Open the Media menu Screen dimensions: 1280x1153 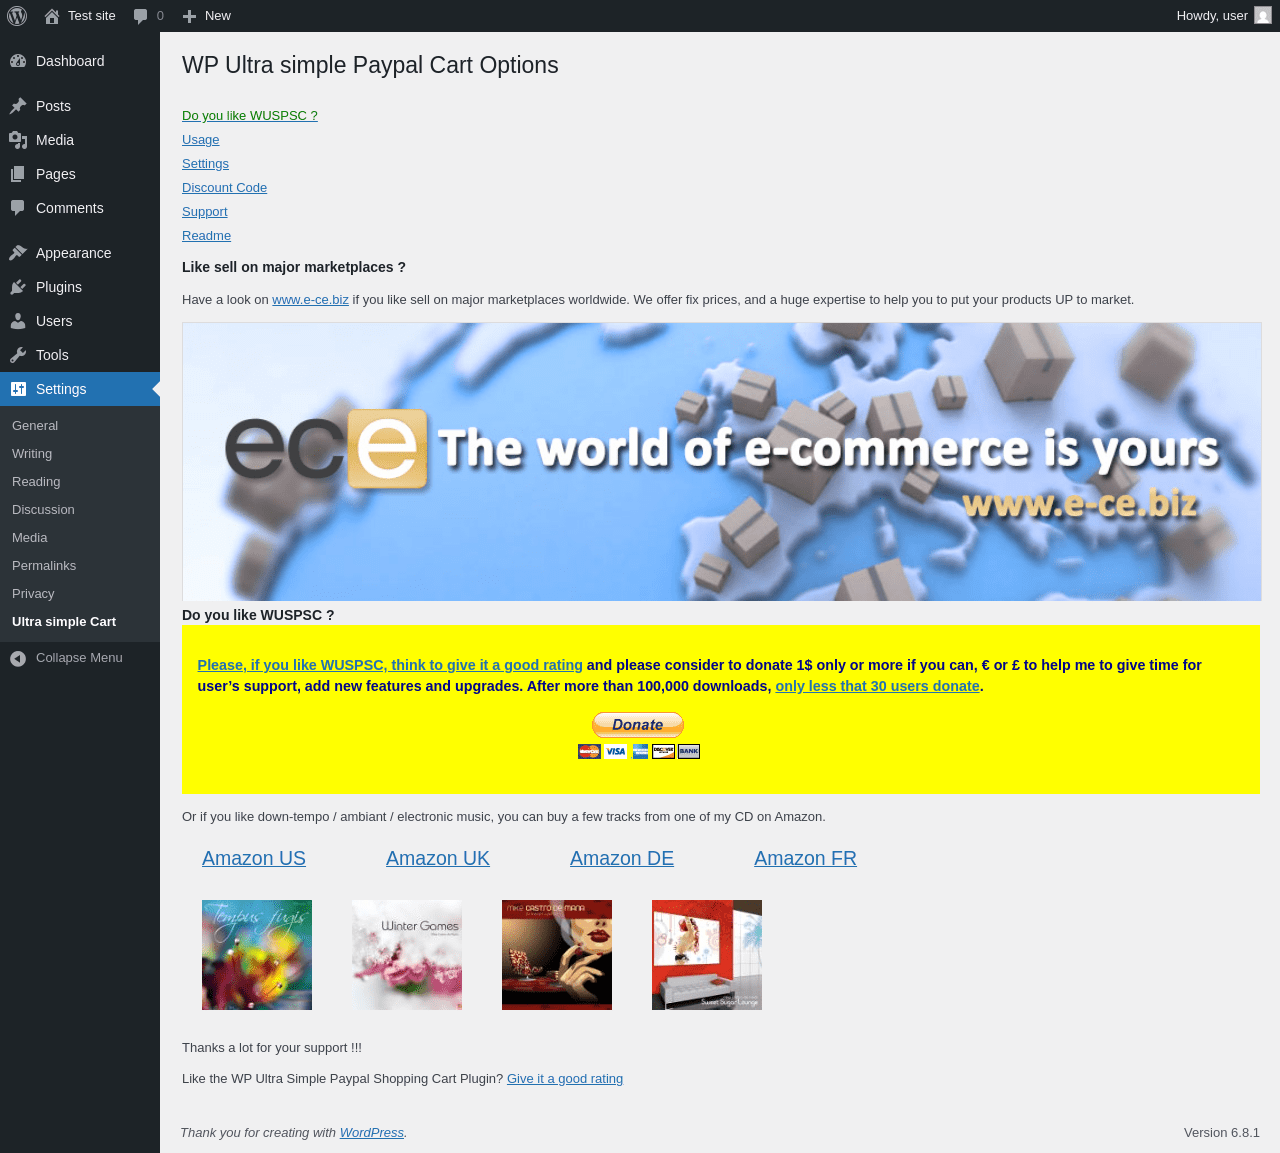[80, 140]
